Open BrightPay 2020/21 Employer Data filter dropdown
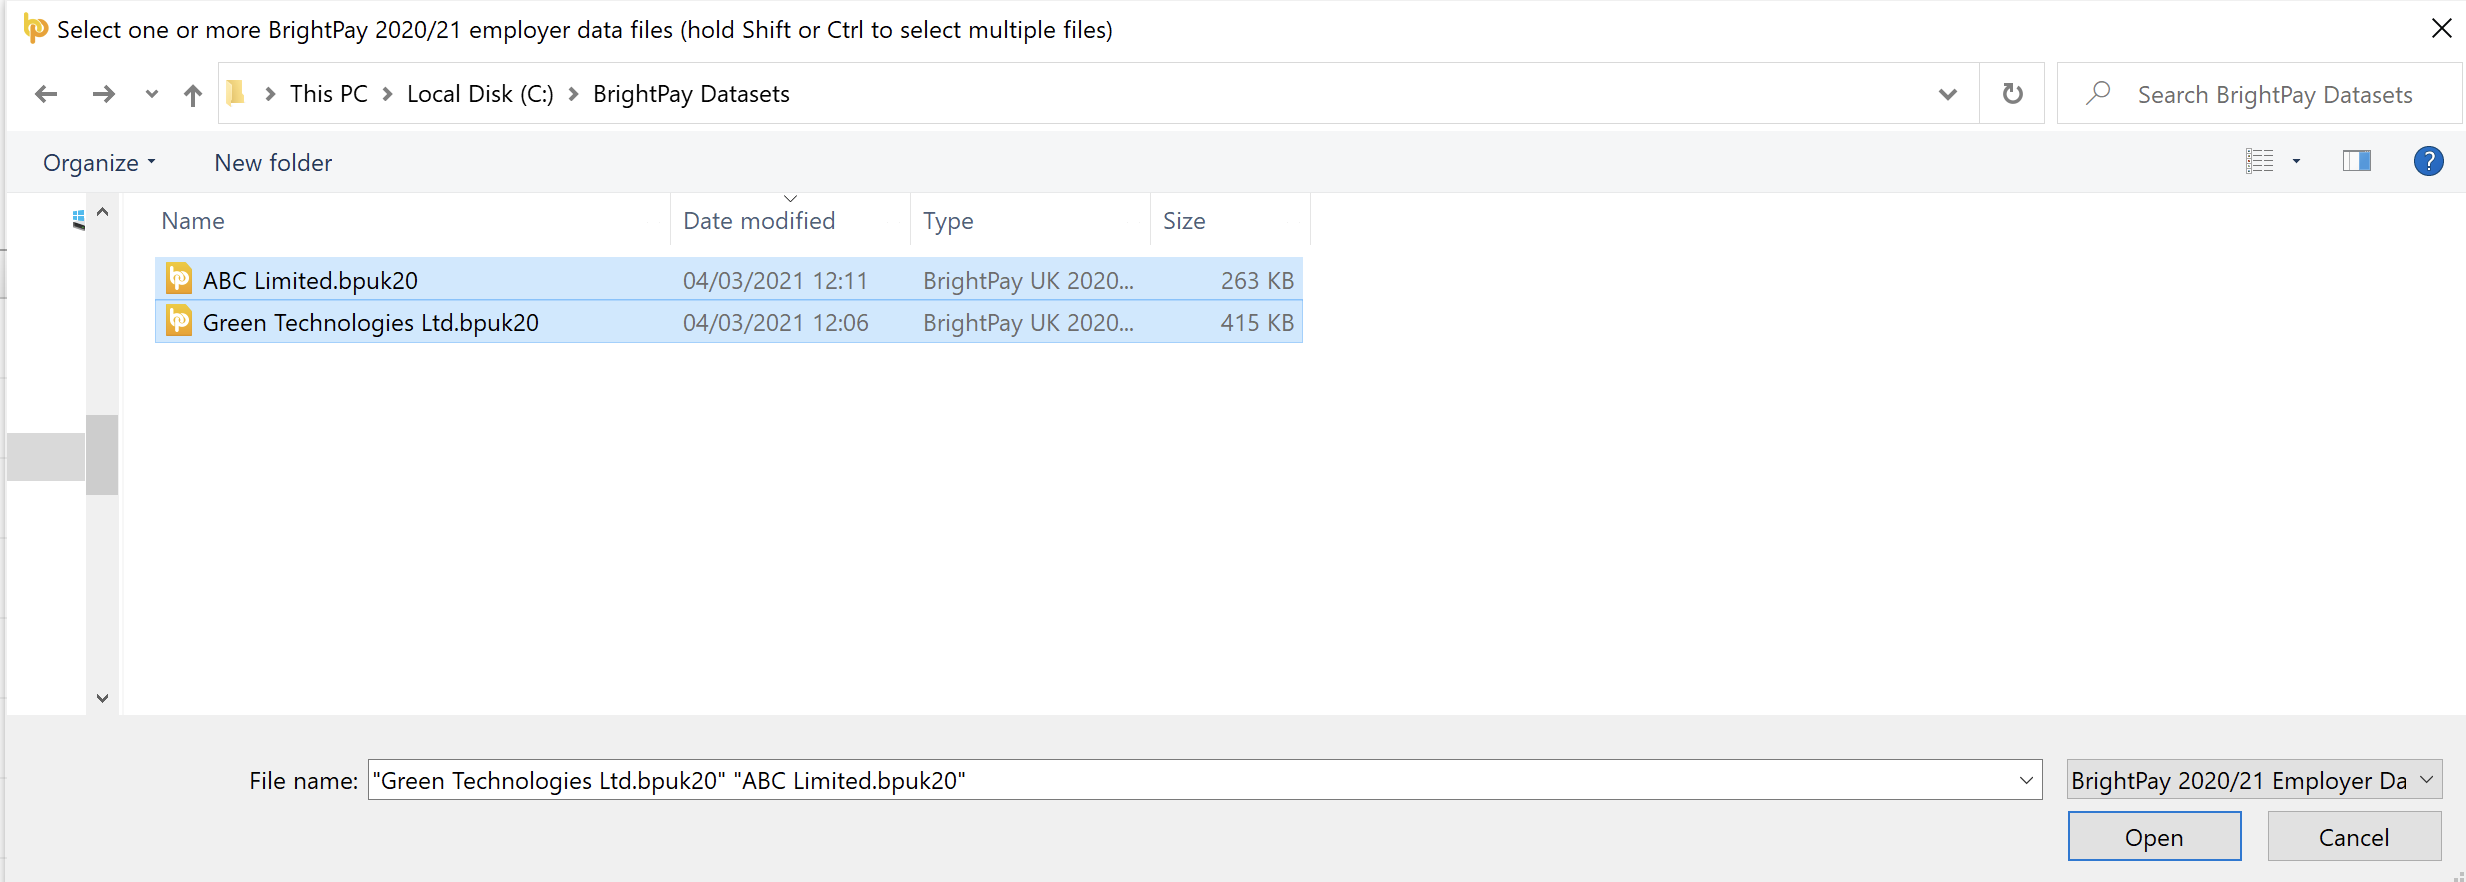The height and width of the screenshot is (882, 2466). tap(2254, 780)
